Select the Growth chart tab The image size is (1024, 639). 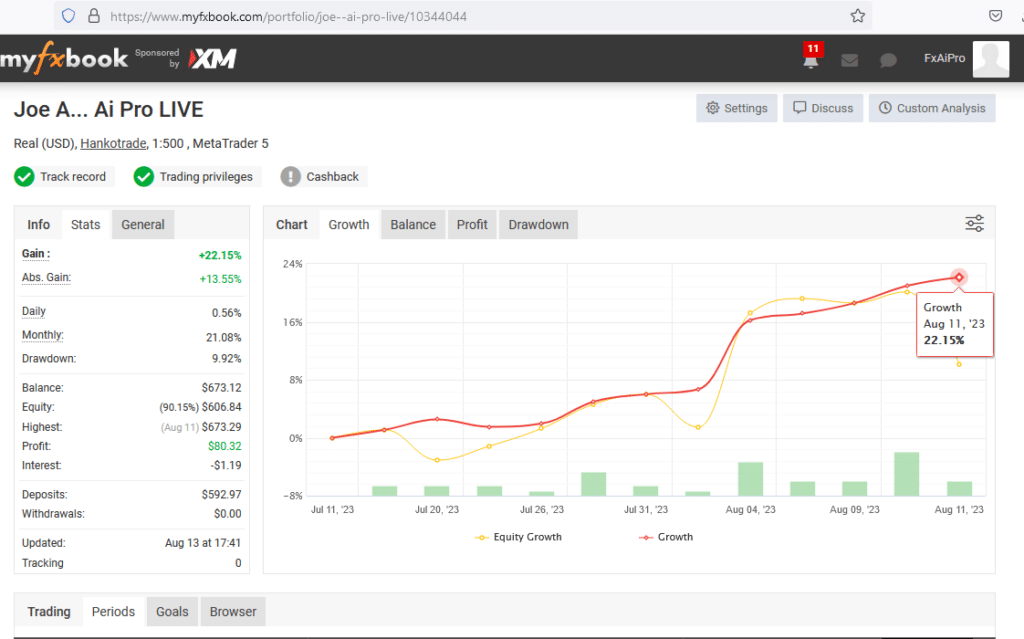(x=349, y=225)
